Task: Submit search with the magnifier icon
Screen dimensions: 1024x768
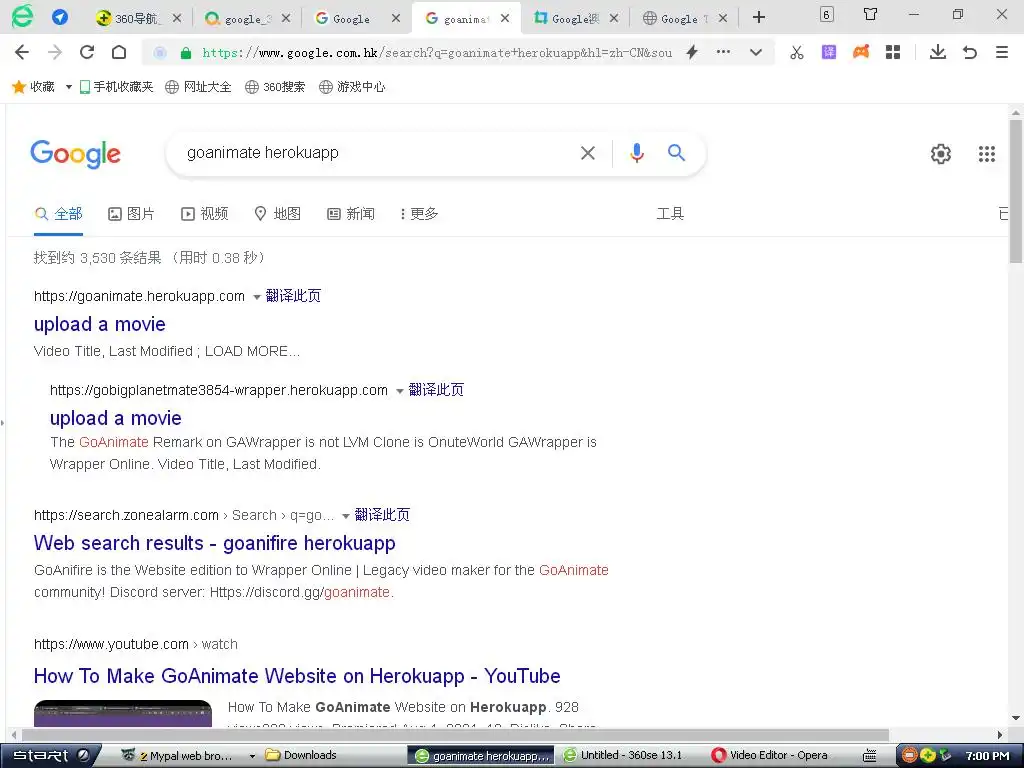Action: [x=677, y=153]
